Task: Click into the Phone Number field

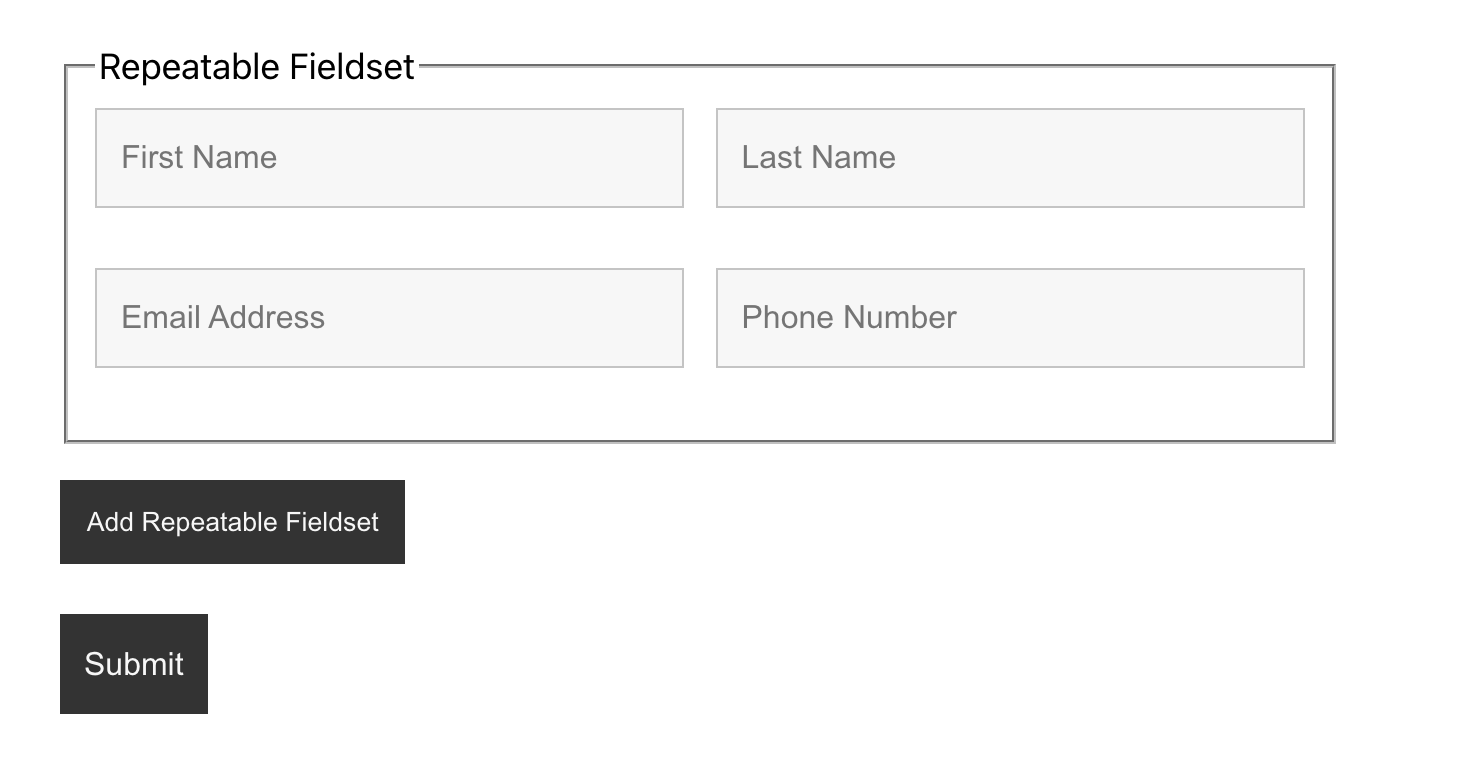Action: 1010,318
